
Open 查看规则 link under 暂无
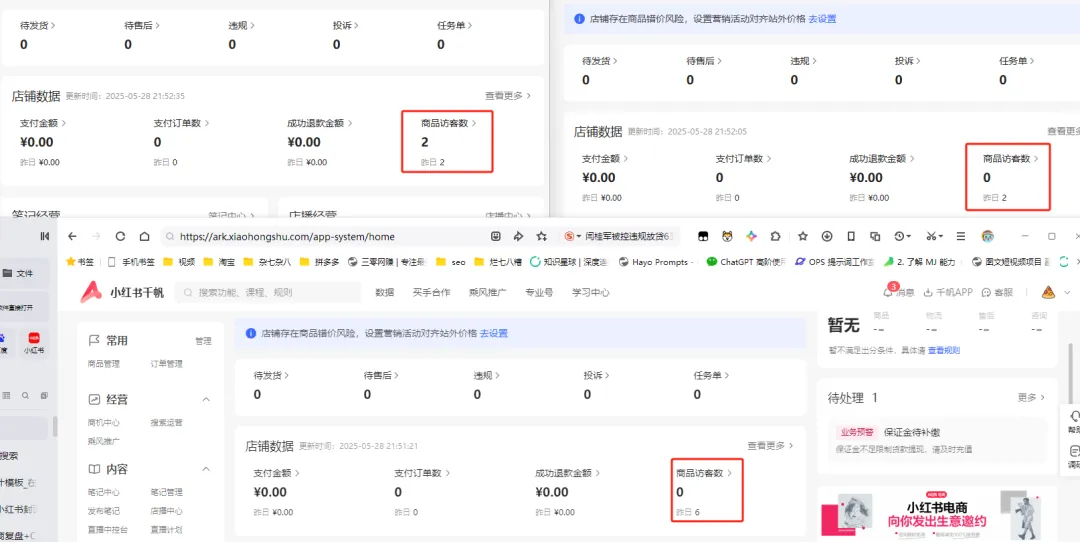tap(944, 351)
